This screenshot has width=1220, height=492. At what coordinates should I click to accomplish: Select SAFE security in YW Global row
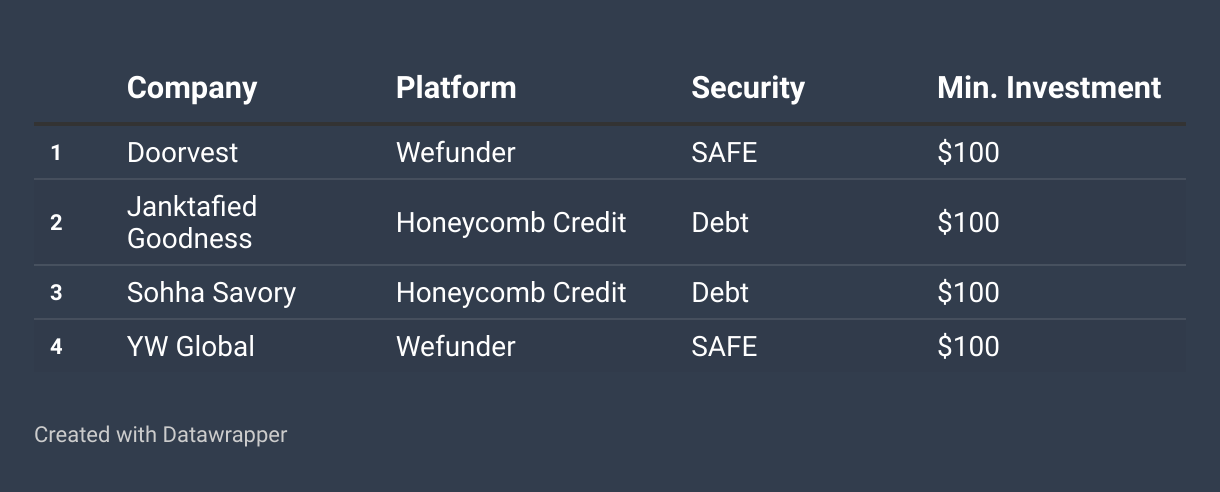pyautogui.click(x=724, y=346)
